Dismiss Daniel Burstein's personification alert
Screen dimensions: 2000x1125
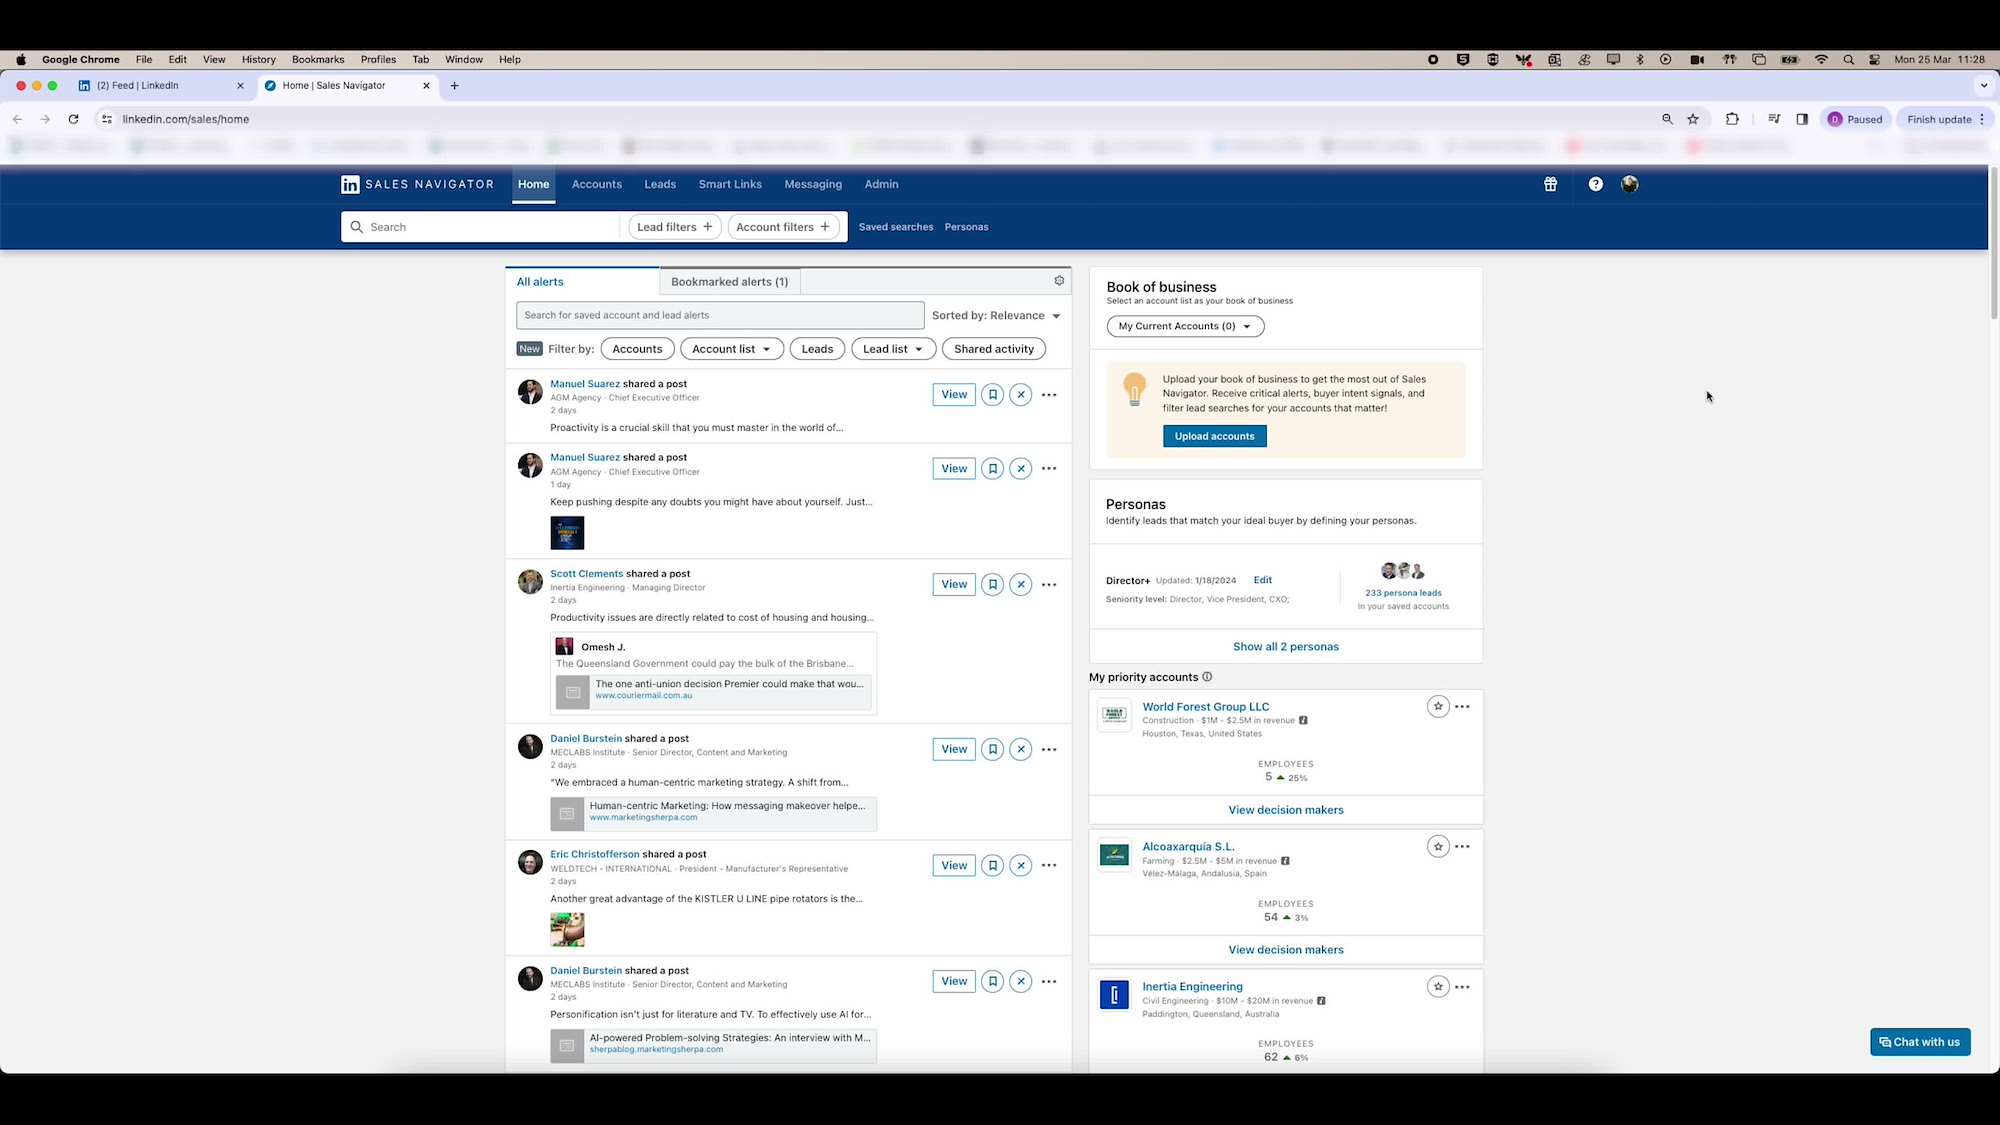pyautogui.click(x=1020, y=982)
